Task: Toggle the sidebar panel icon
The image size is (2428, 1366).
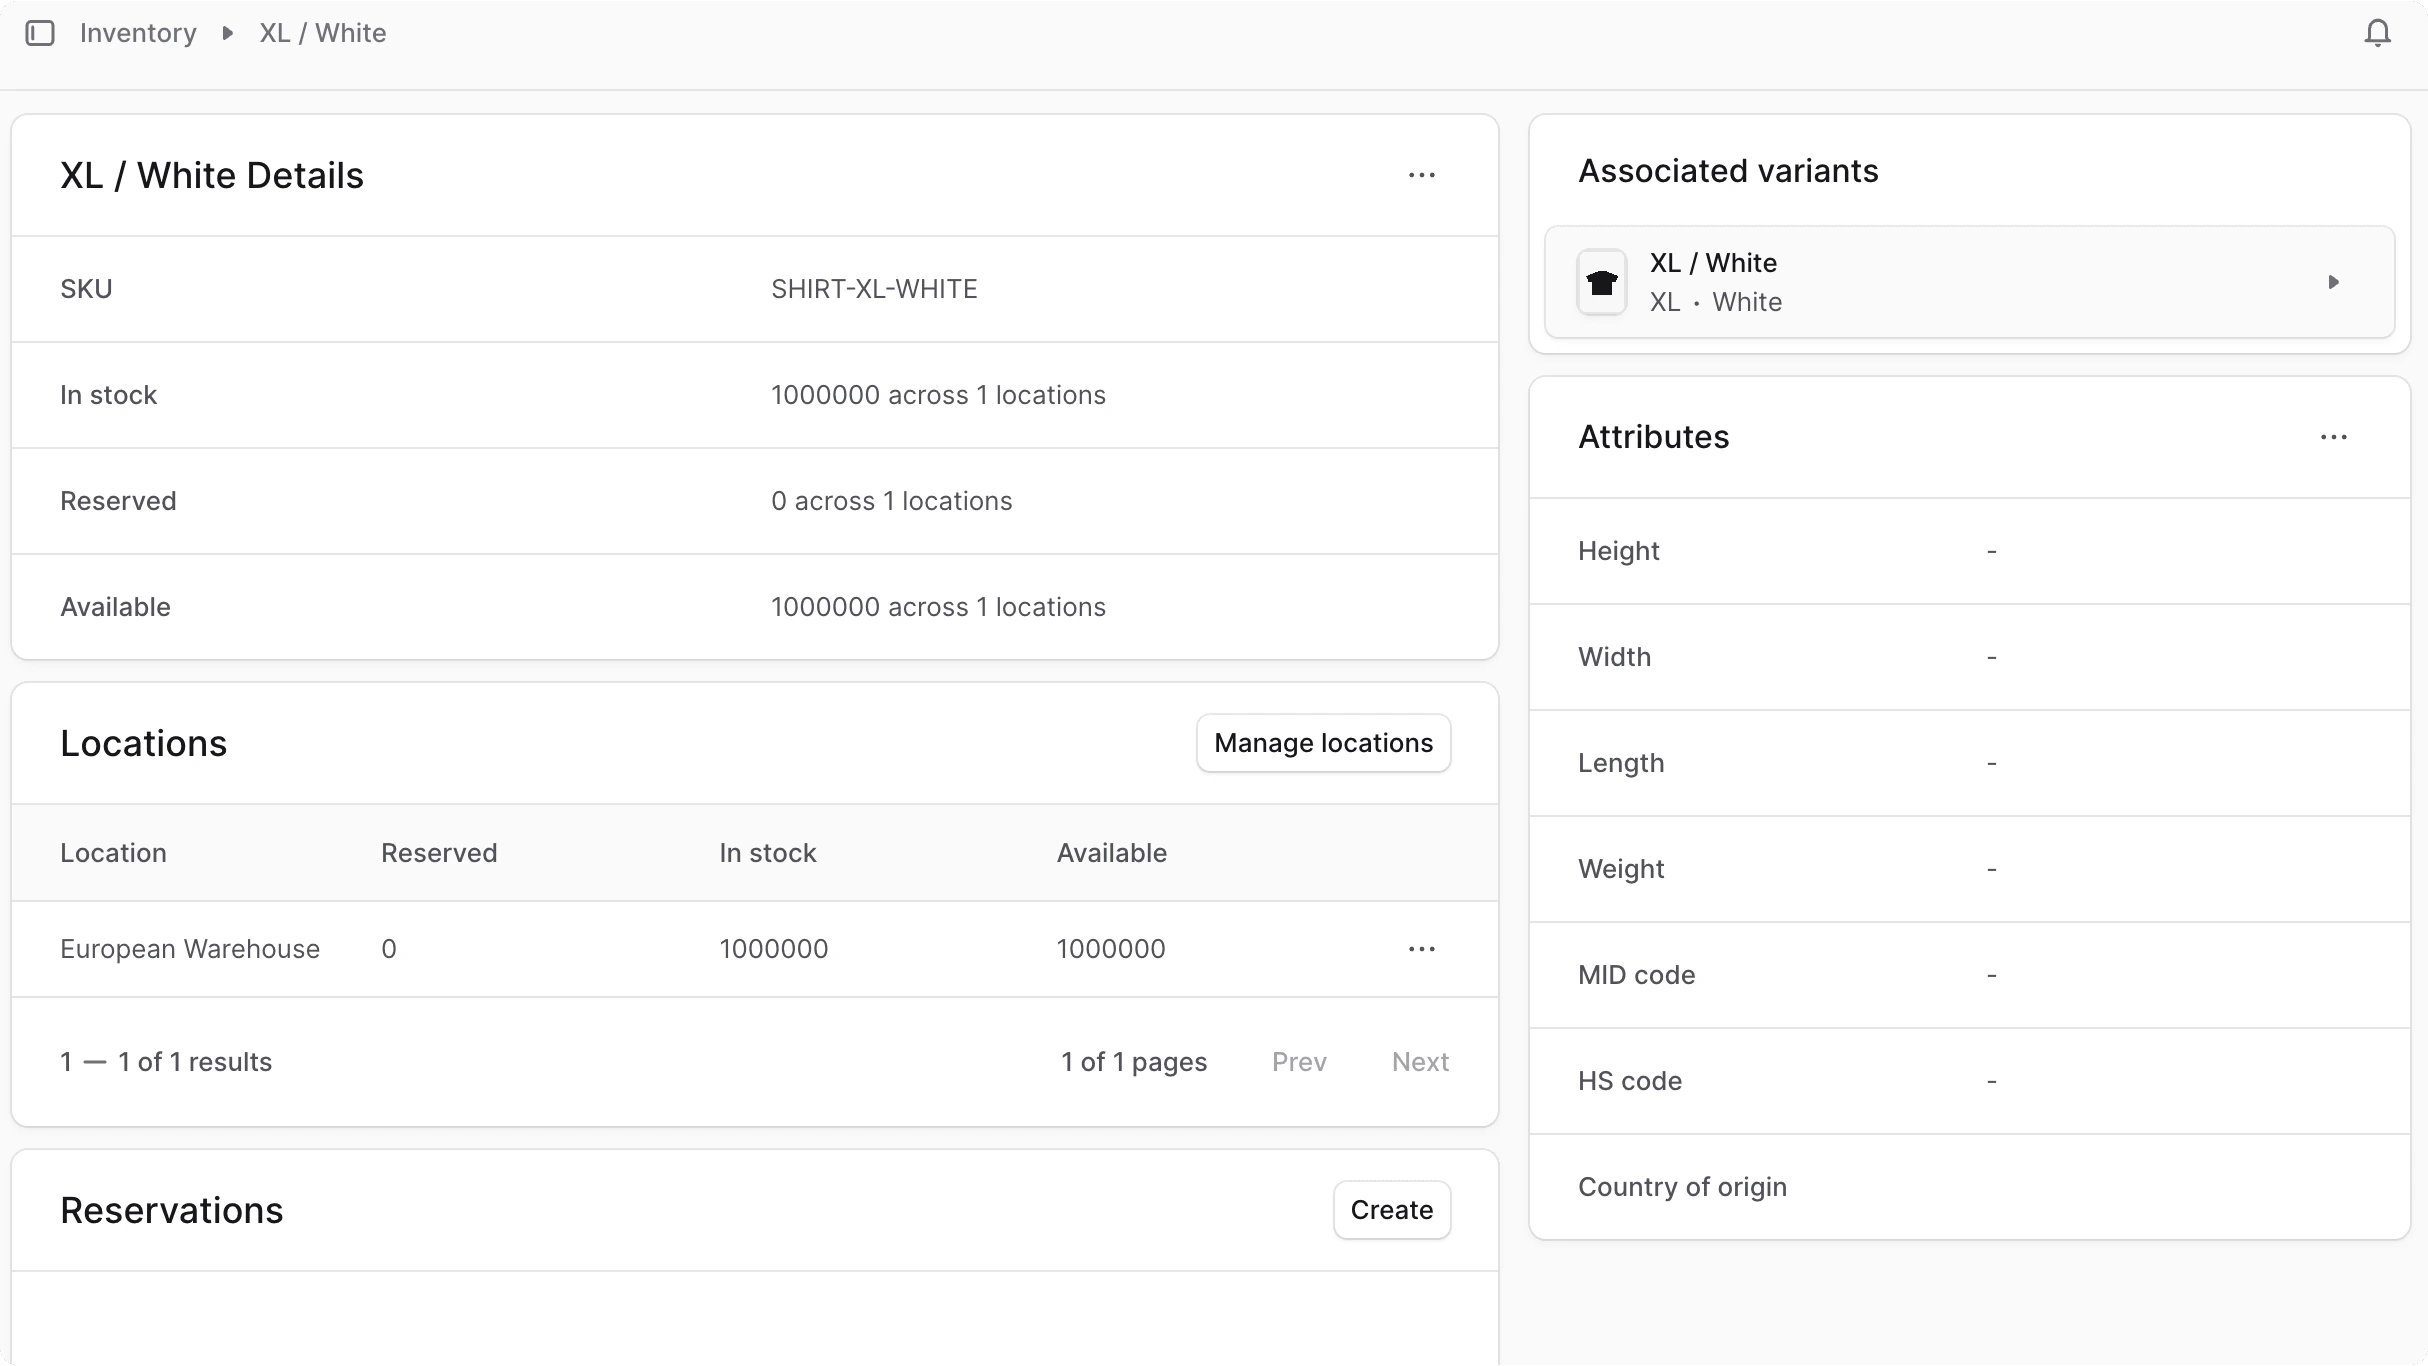Action: [x=40, y=33]
